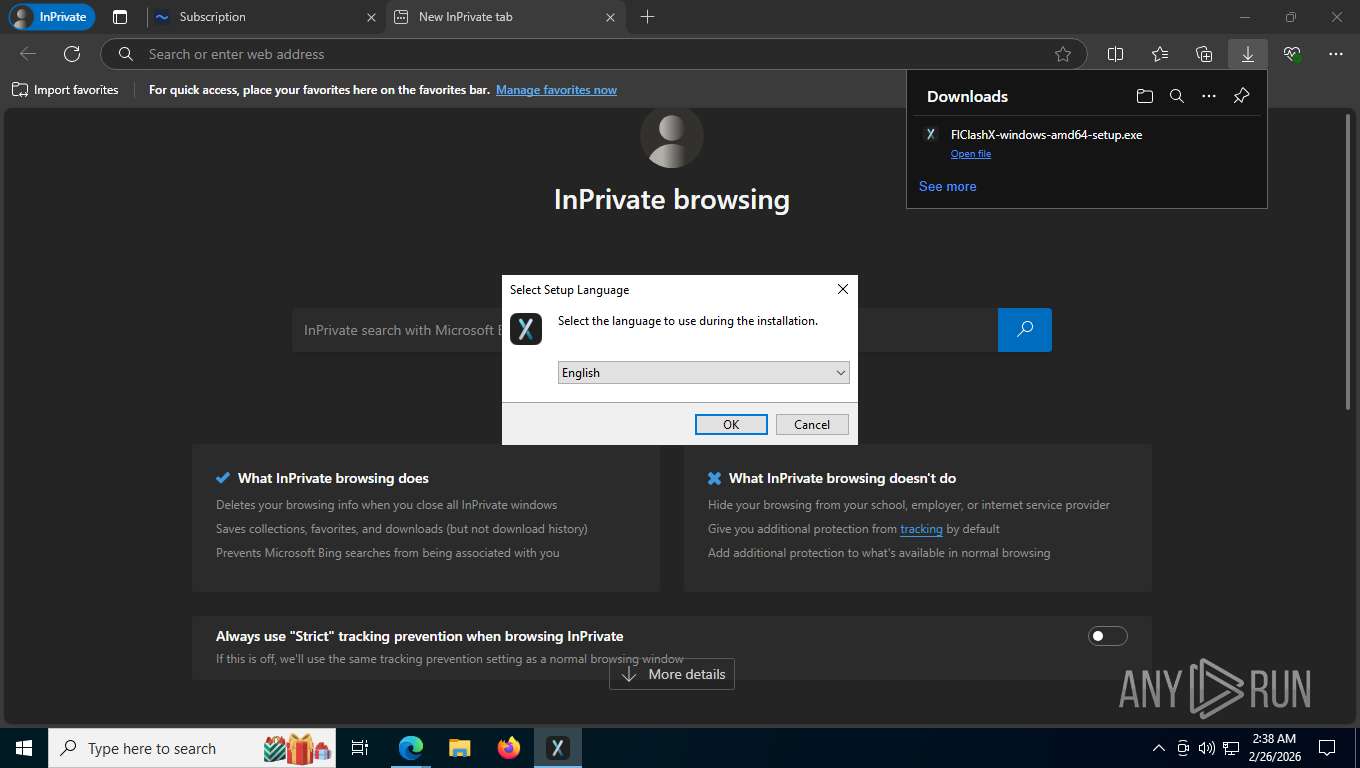Close the New InPrivate tab
Screen dimensions: 1360x768
pos(611,17)
